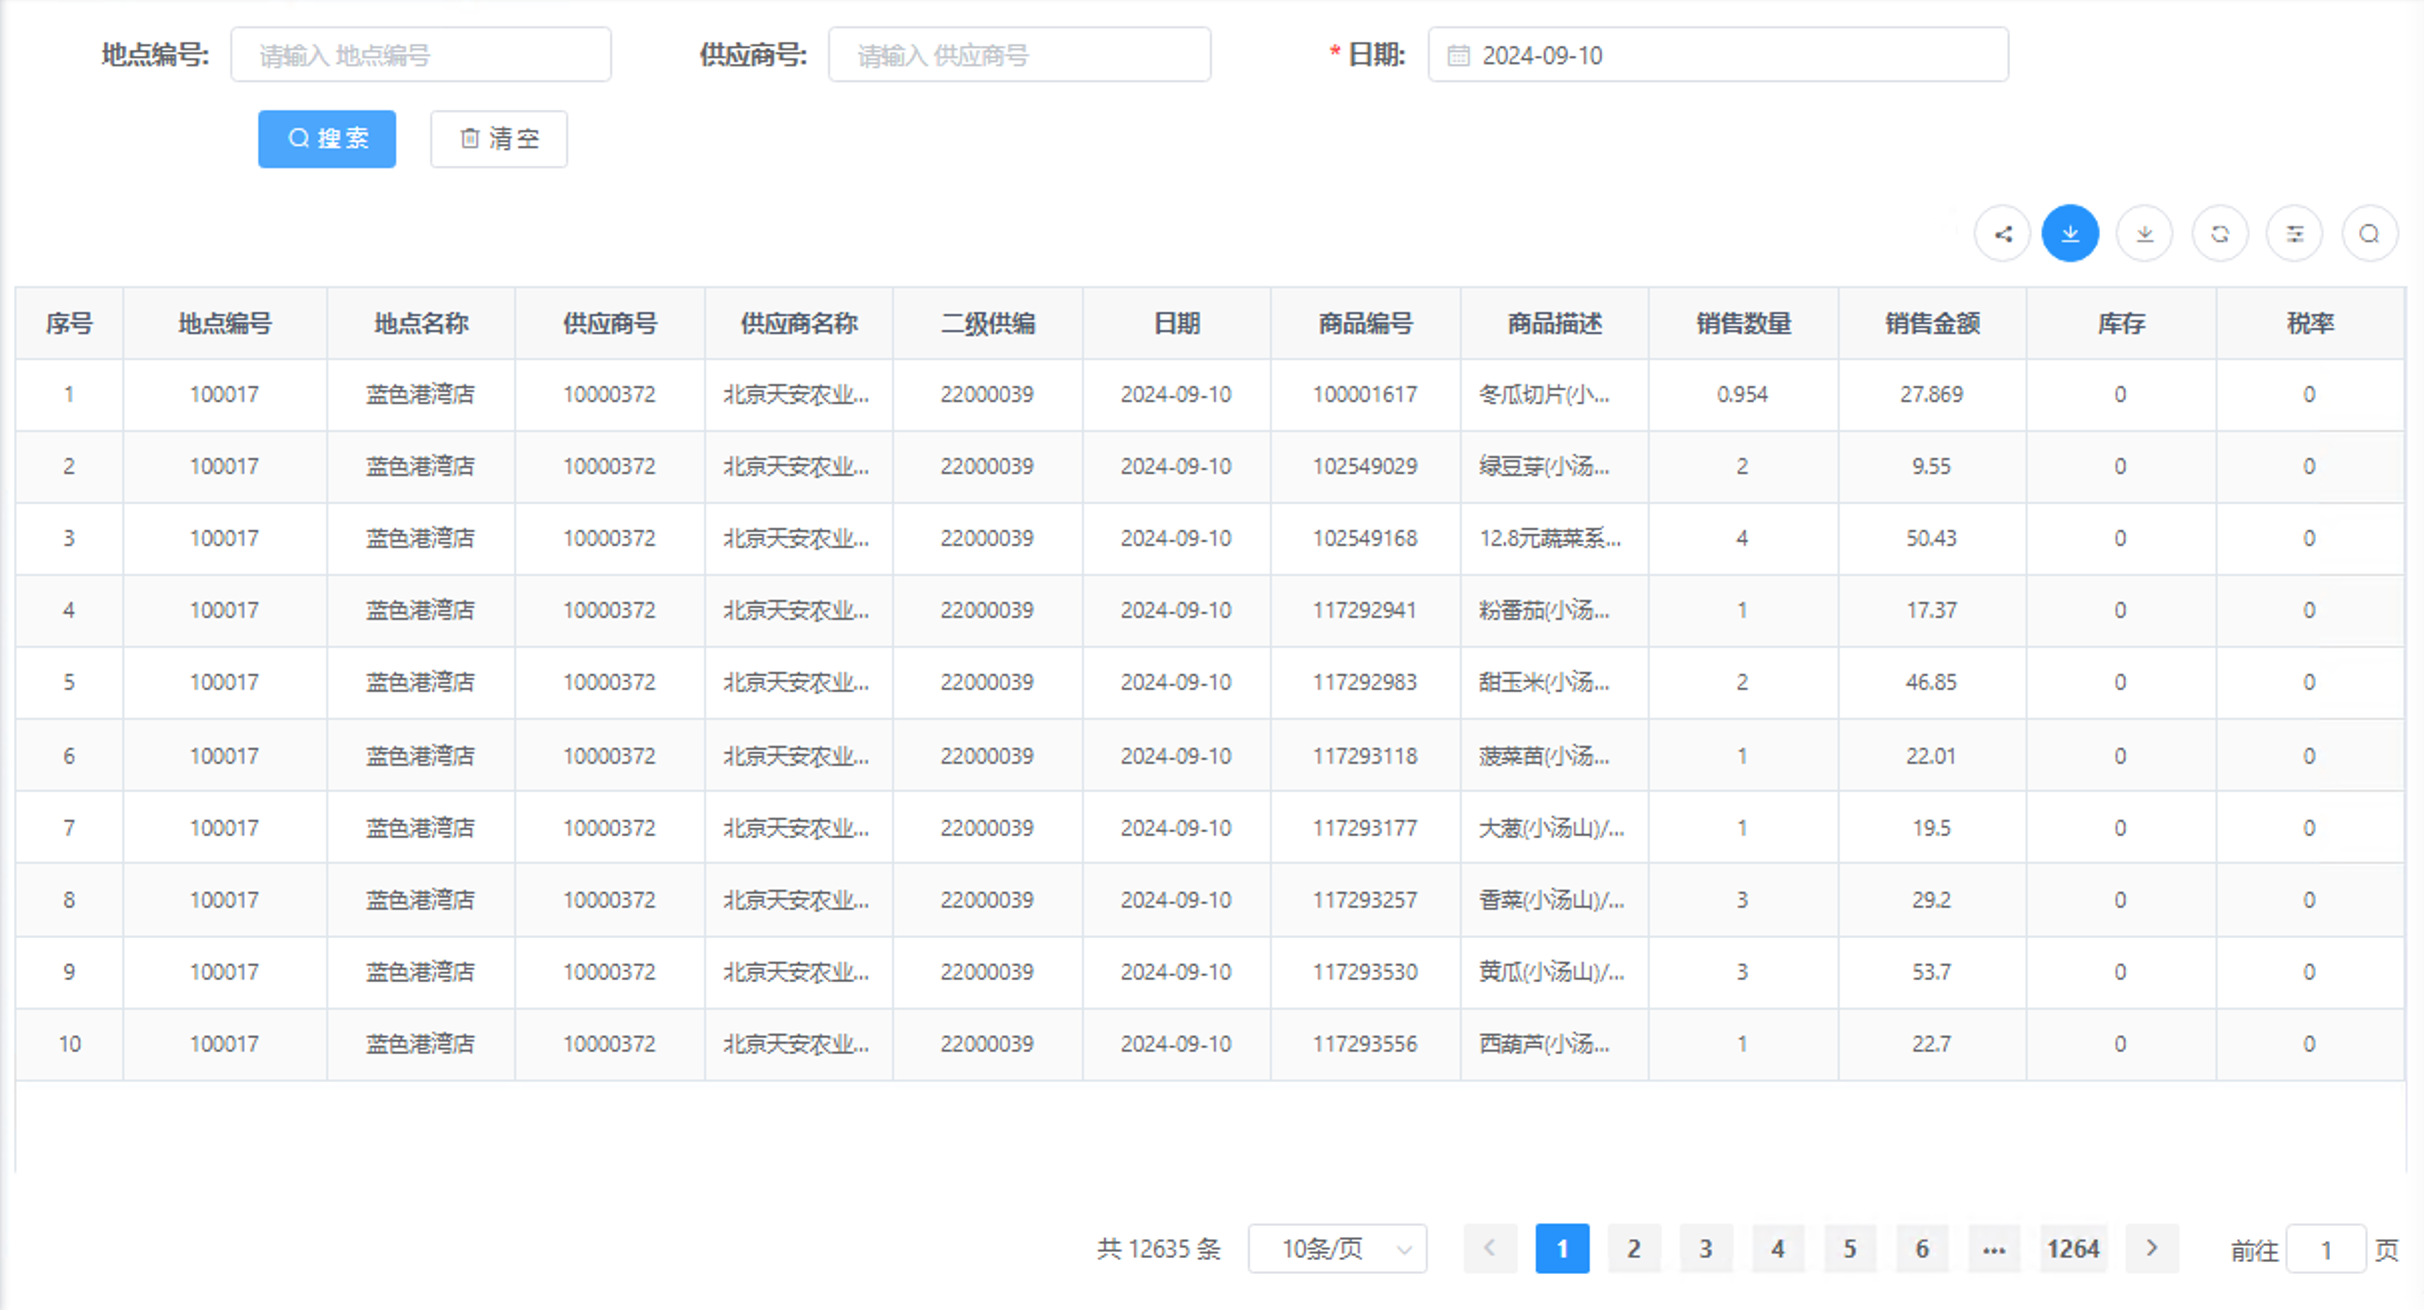Click the 搜索 search button

point(326,139)
